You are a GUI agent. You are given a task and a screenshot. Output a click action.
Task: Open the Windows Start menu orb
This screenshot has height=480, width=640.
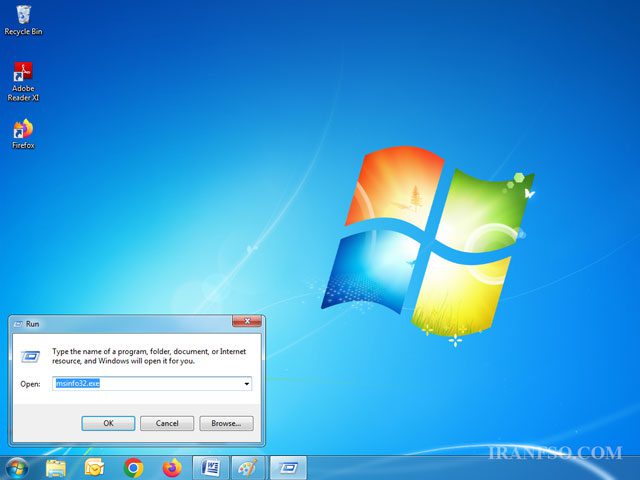click(x=17, y=468)
